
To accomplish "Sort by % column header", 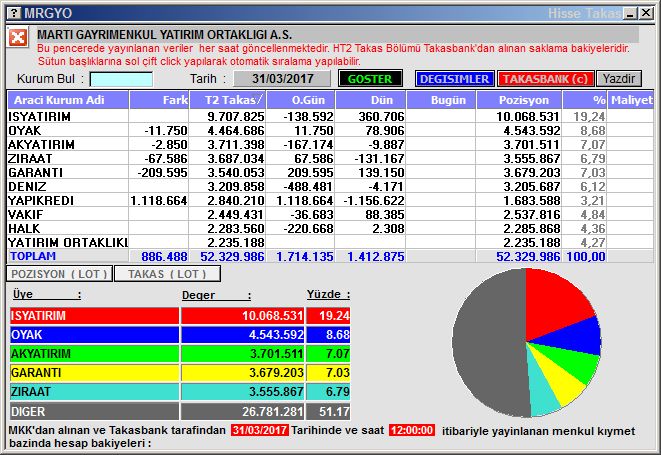I will 584,100.
